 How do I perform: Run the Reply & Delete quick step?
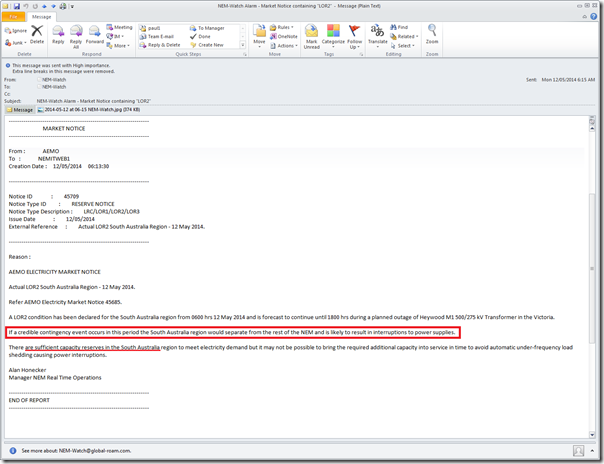click(160, 45)
